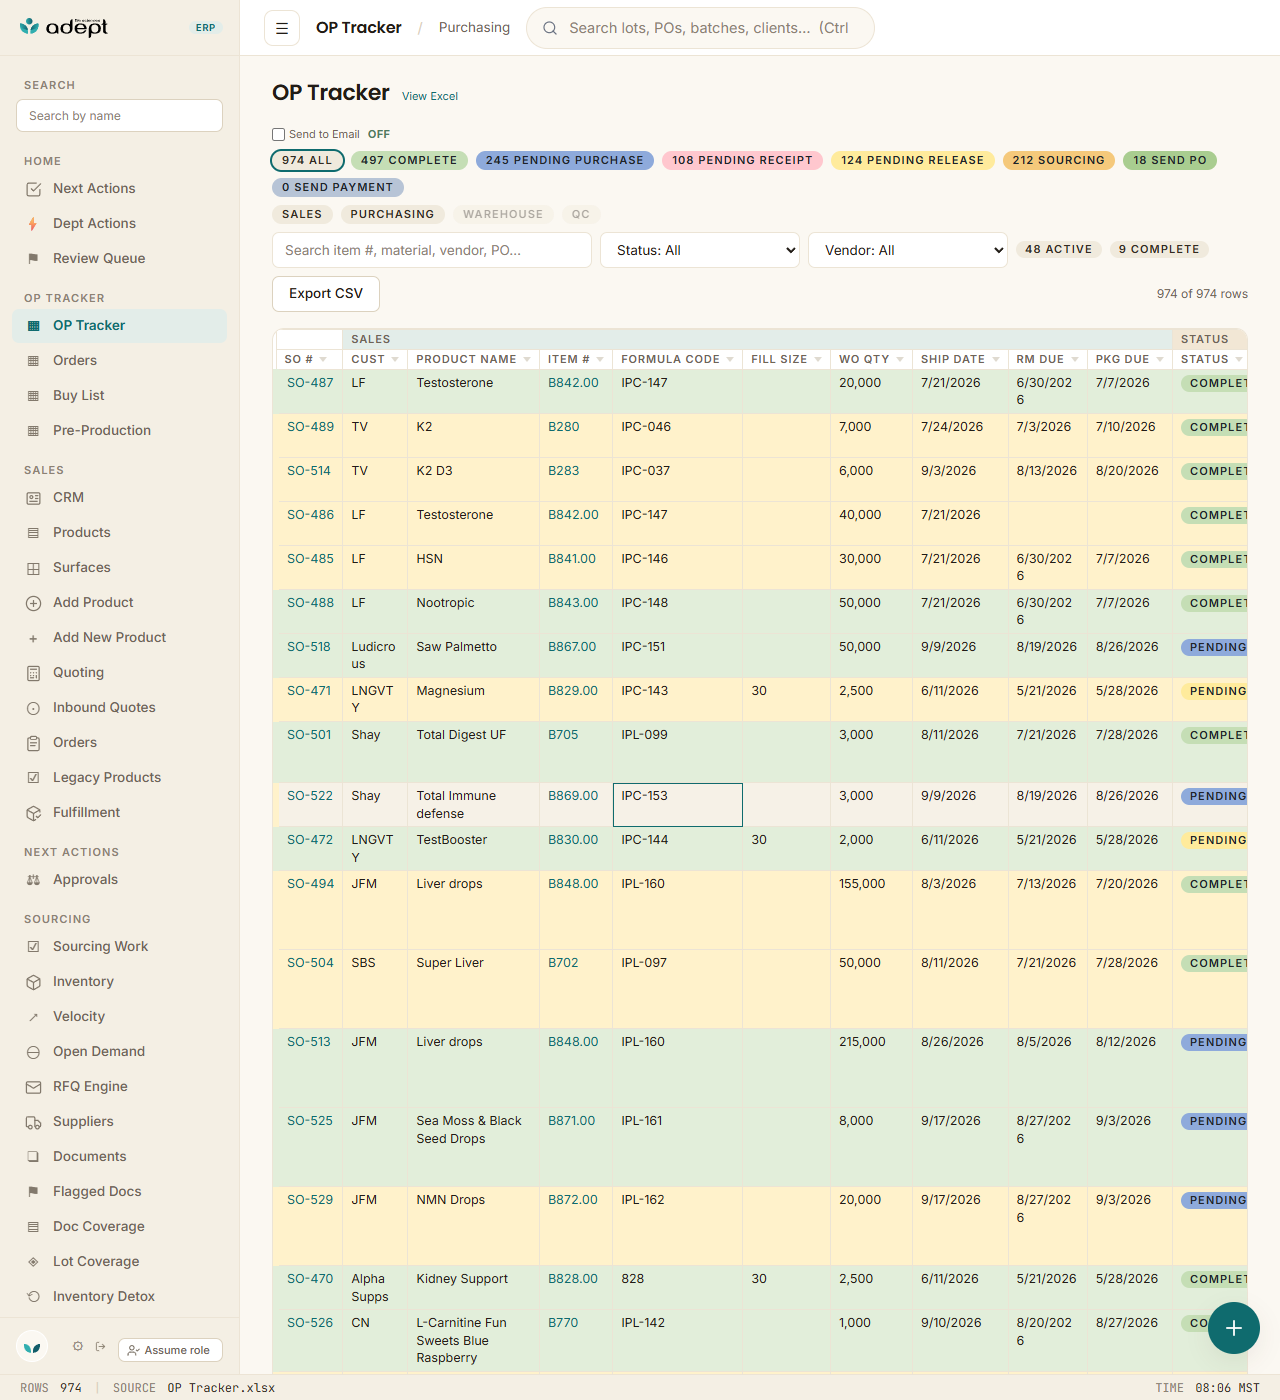Toggle the hamburger menu icon
Screen dimensions: 1280x1400
pos(282,28)
